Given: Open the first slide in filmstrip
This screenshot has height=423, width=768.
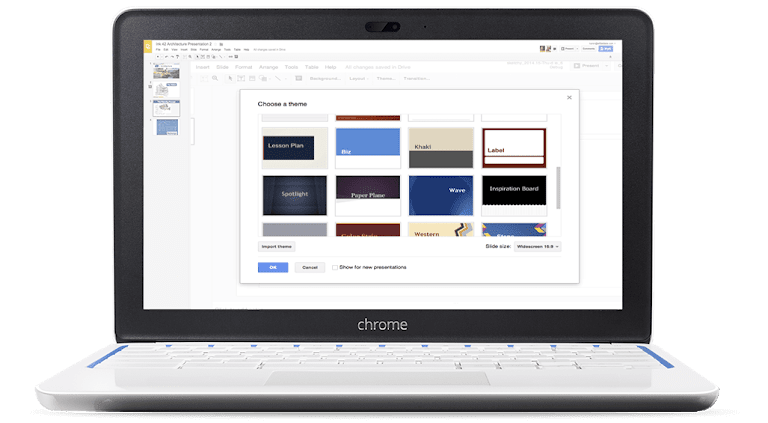Looking at the screenshot, I should 166,72.
